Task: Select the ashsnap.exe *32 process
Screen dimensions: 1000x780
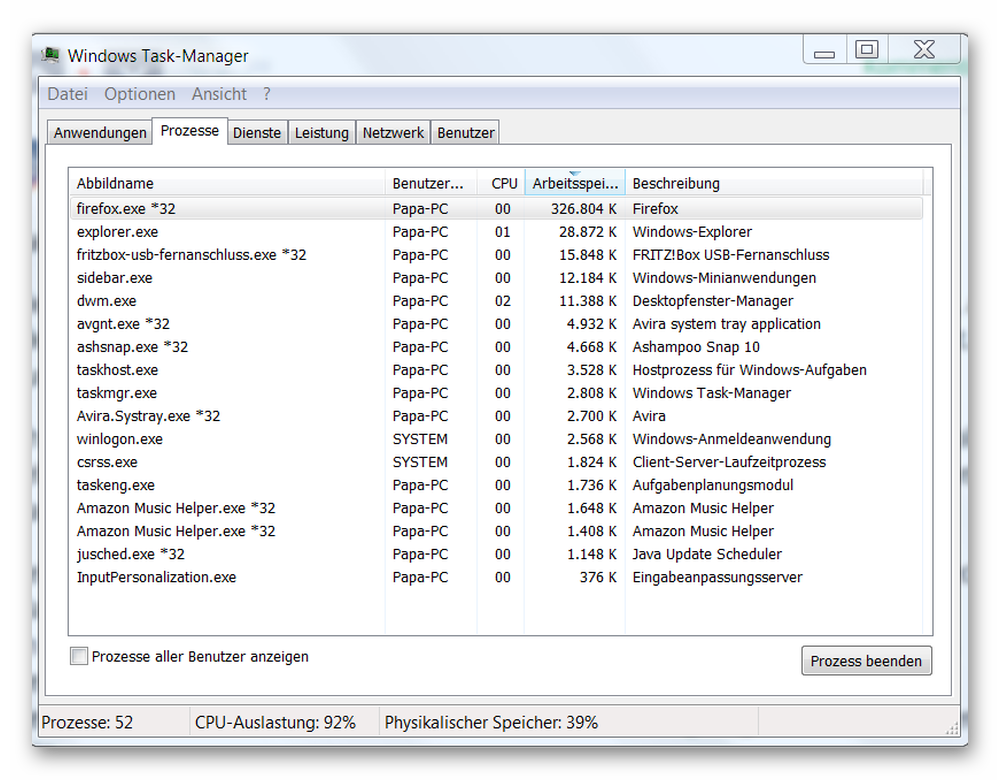Action: pos(496,346)
